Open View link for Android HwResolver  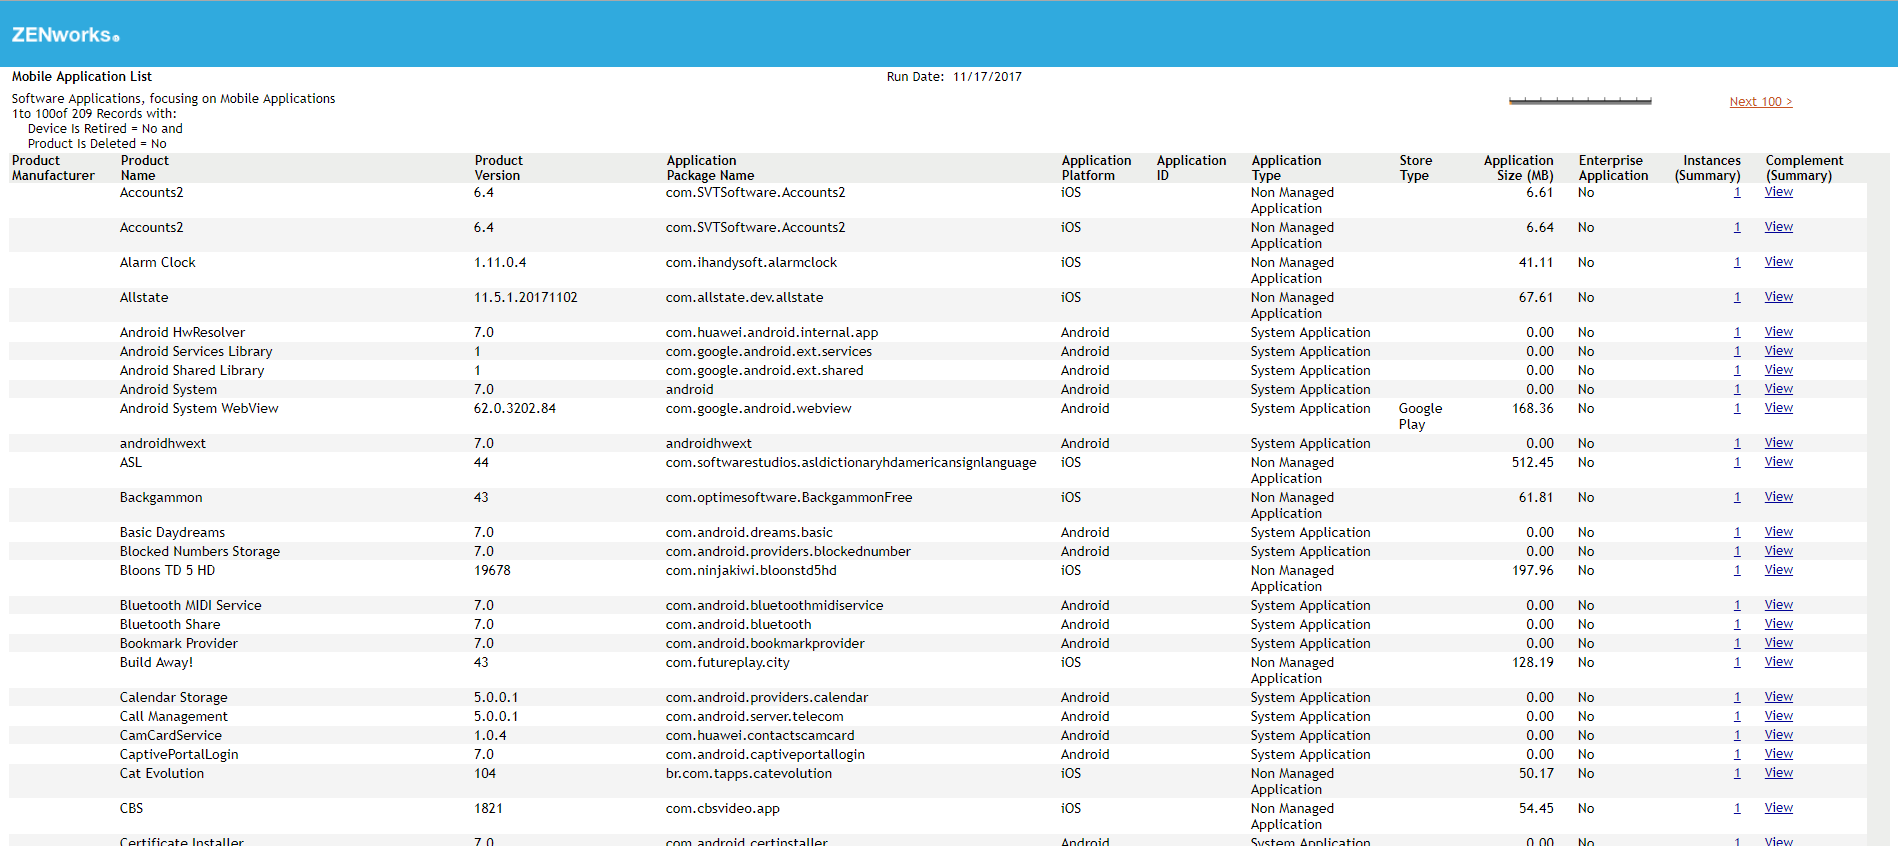(x=1778, y=332)
